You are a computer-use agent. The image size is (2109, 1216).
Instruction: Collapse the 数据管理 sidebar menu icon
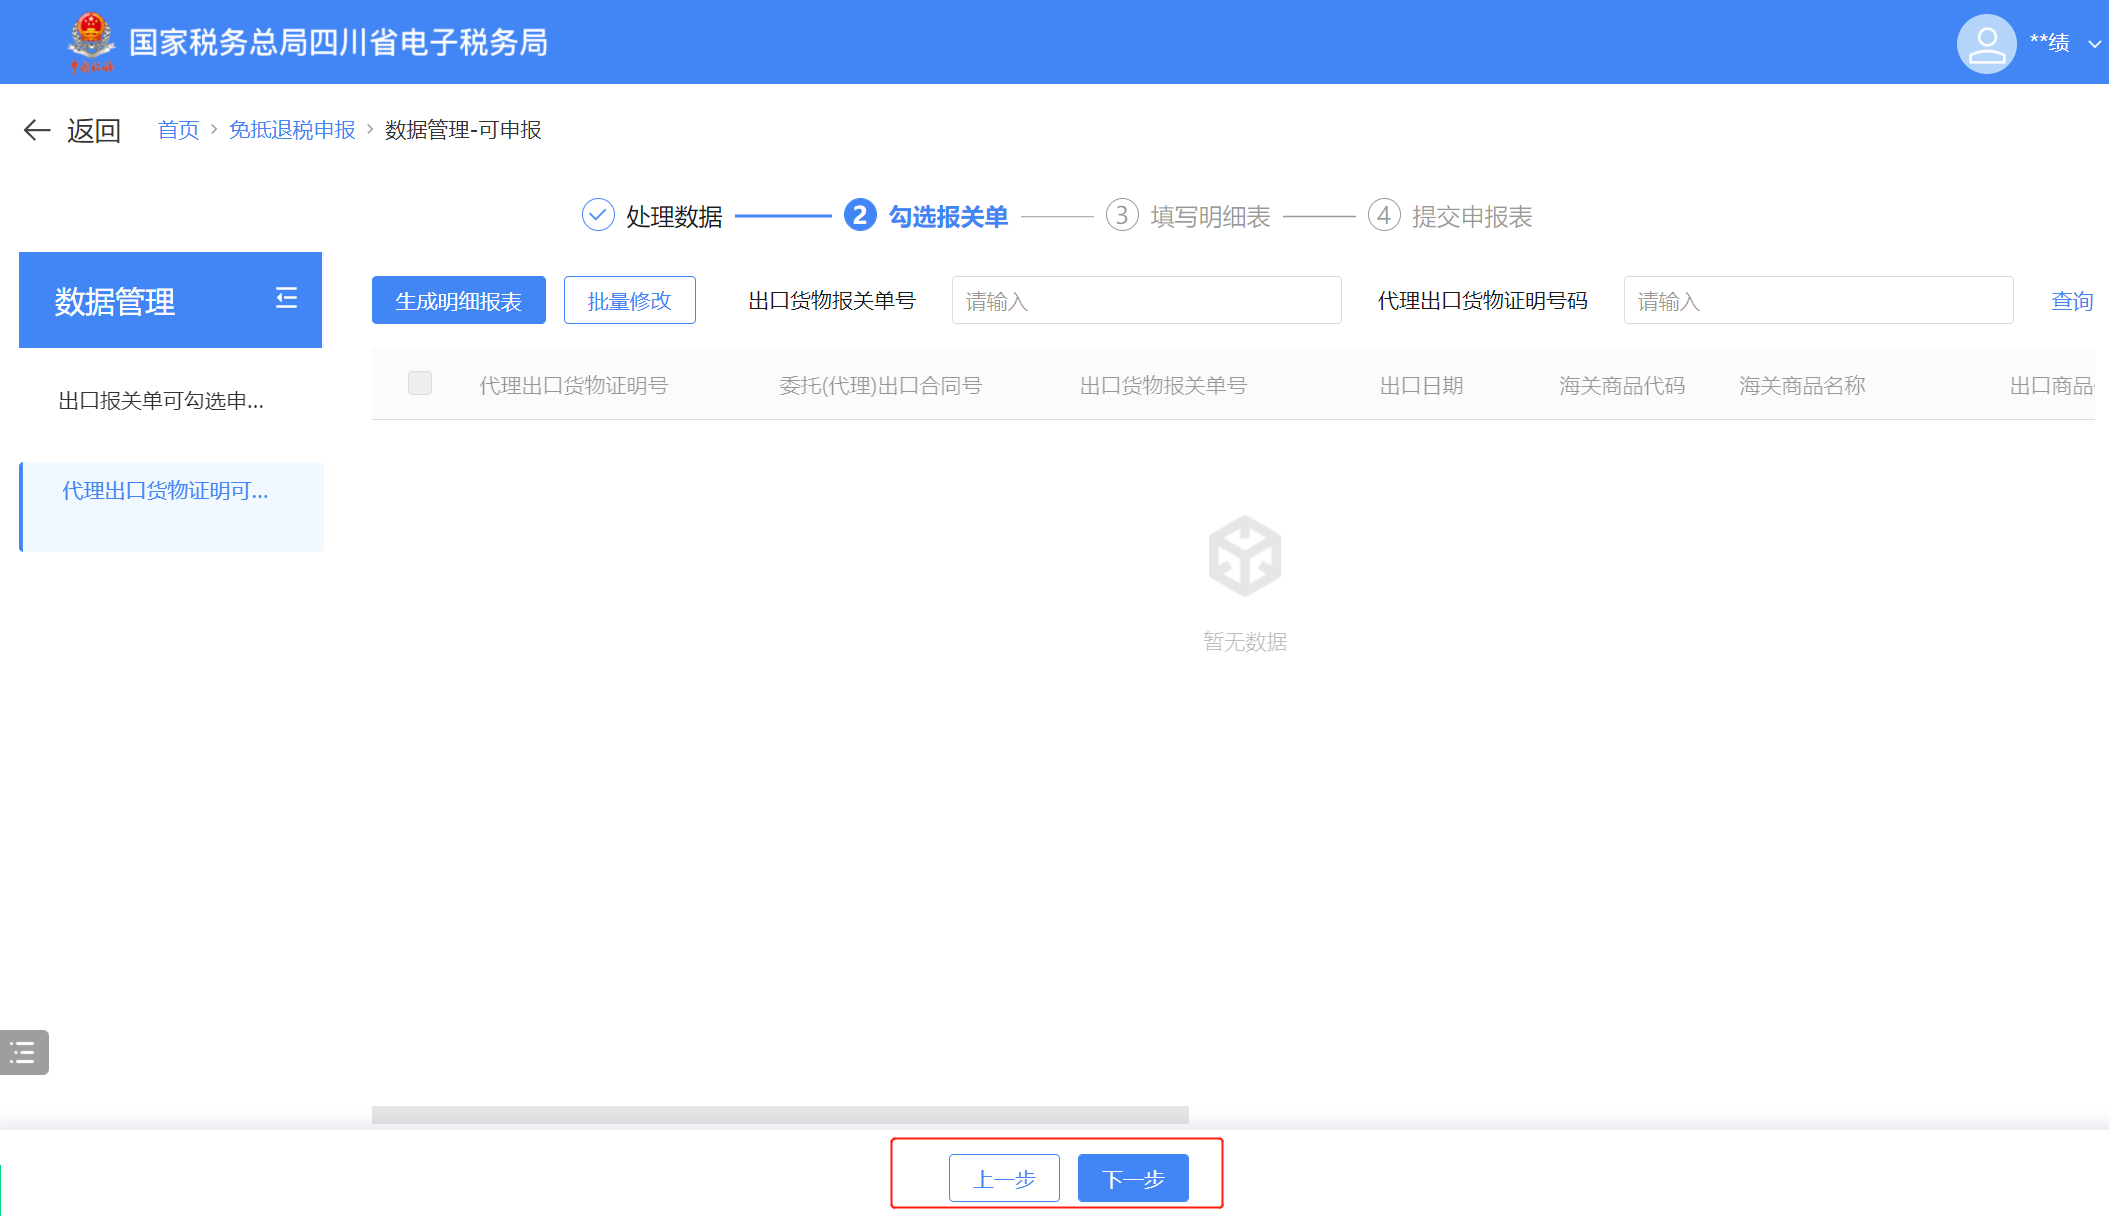coord(286,298)
